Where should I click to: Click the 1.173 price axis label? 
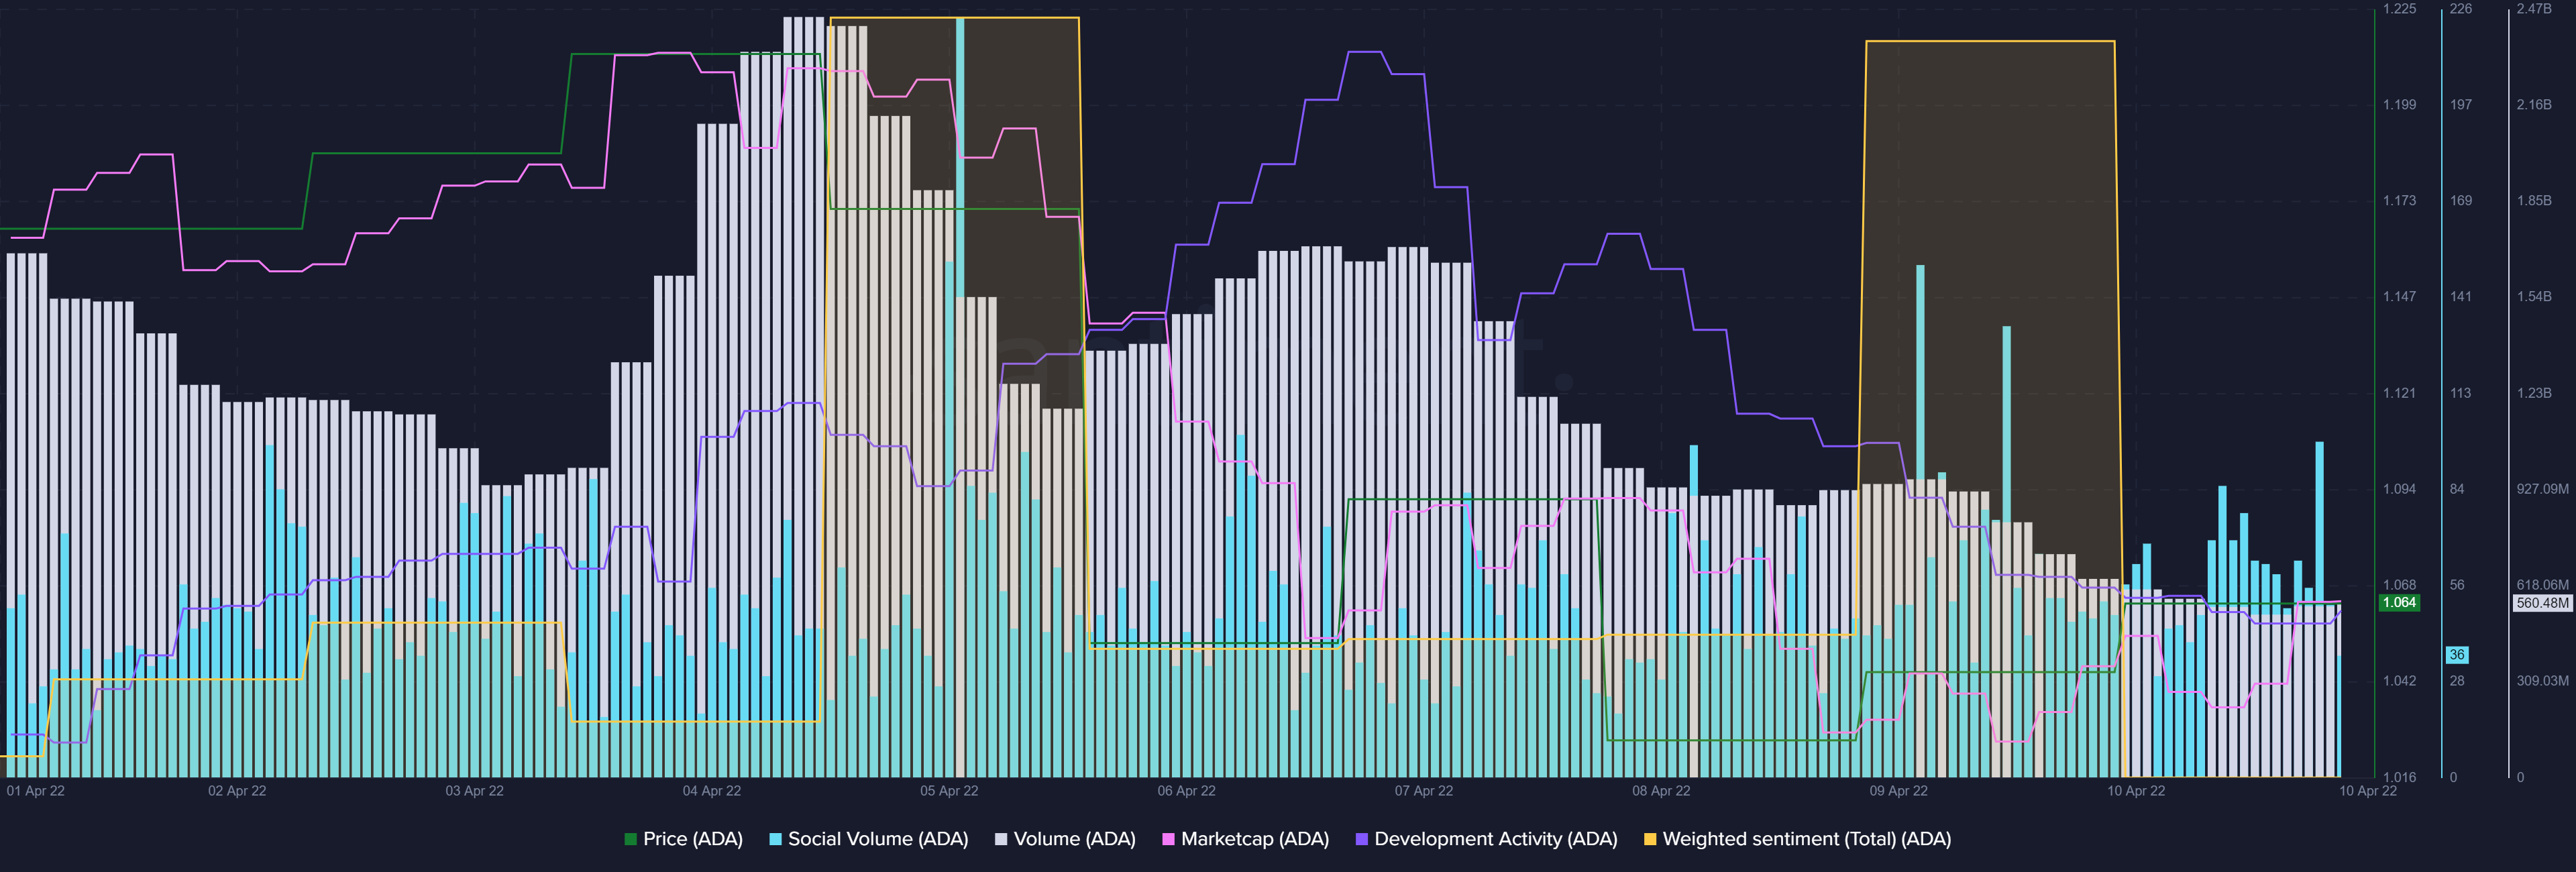(2399, 201)
